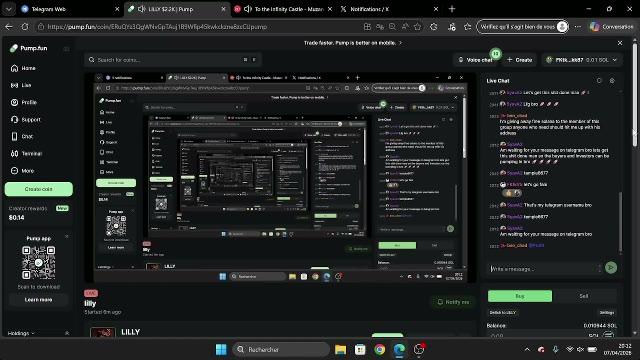This screenshot has height=360, width=640.
Task: Open the Live section in the sidebar
Action: 21,85
